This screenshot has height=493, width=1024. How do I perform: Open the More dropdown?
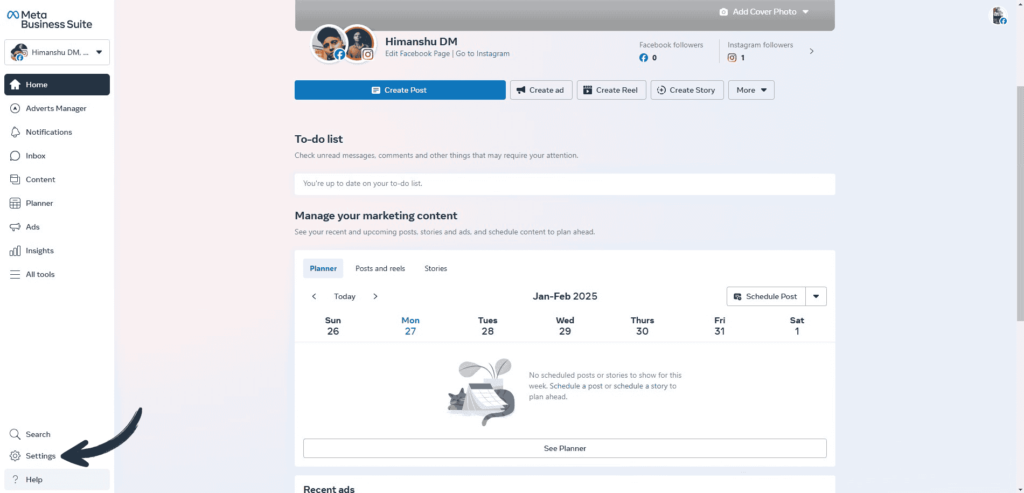[751, 90]
